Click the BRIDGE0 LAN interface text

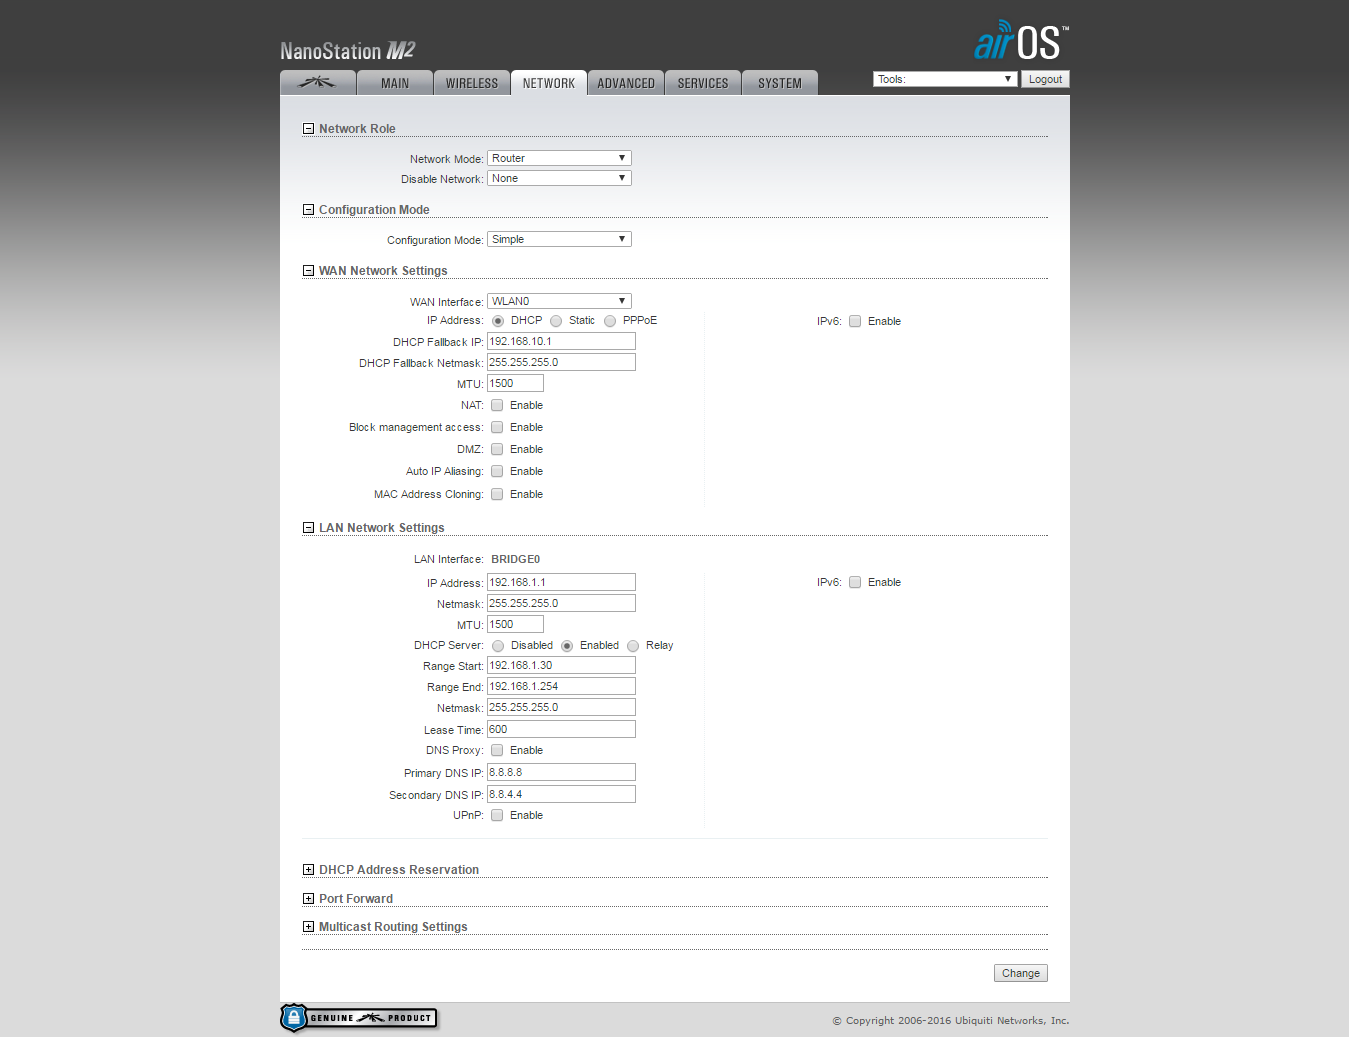(x=515, y=559)
